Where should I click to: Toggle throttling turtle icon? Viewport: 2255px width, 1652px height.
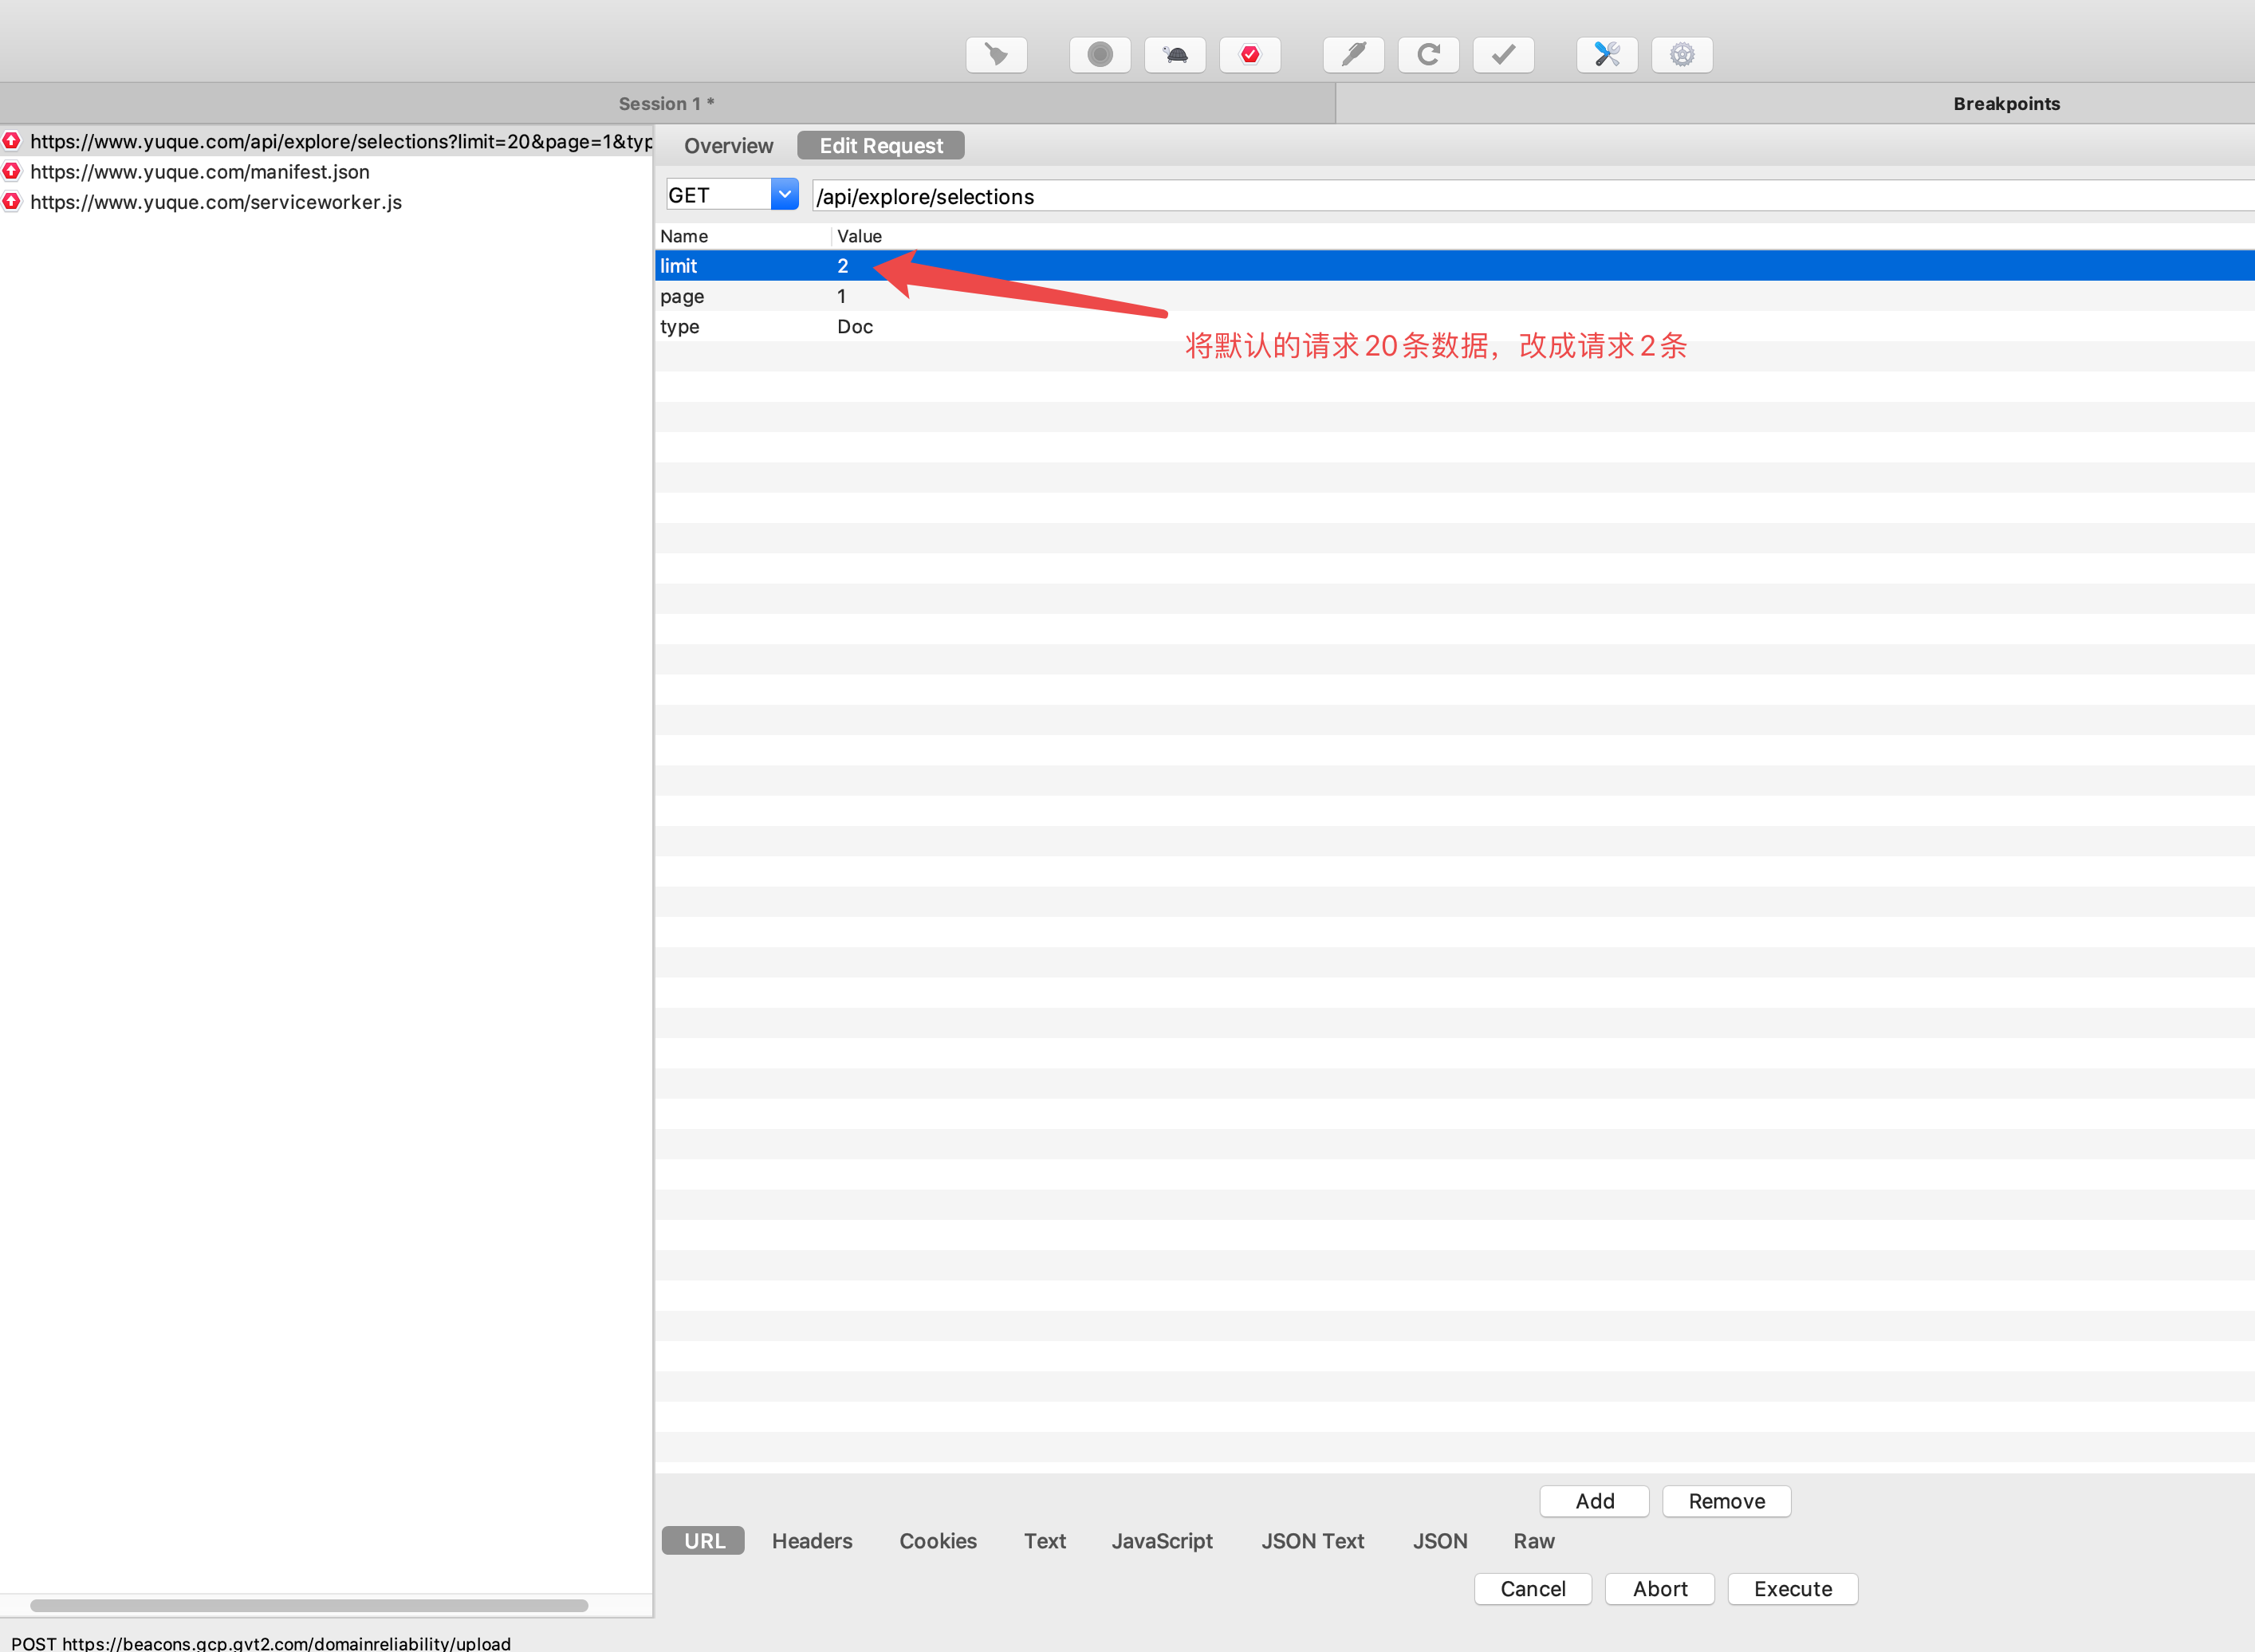click(1175, 54)
